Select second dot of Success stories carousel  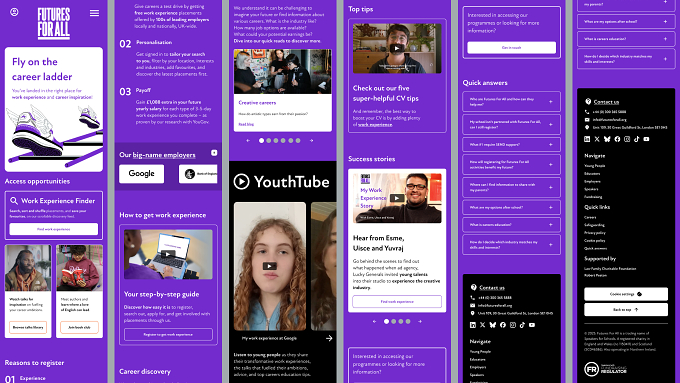click(x=394, y=321)
